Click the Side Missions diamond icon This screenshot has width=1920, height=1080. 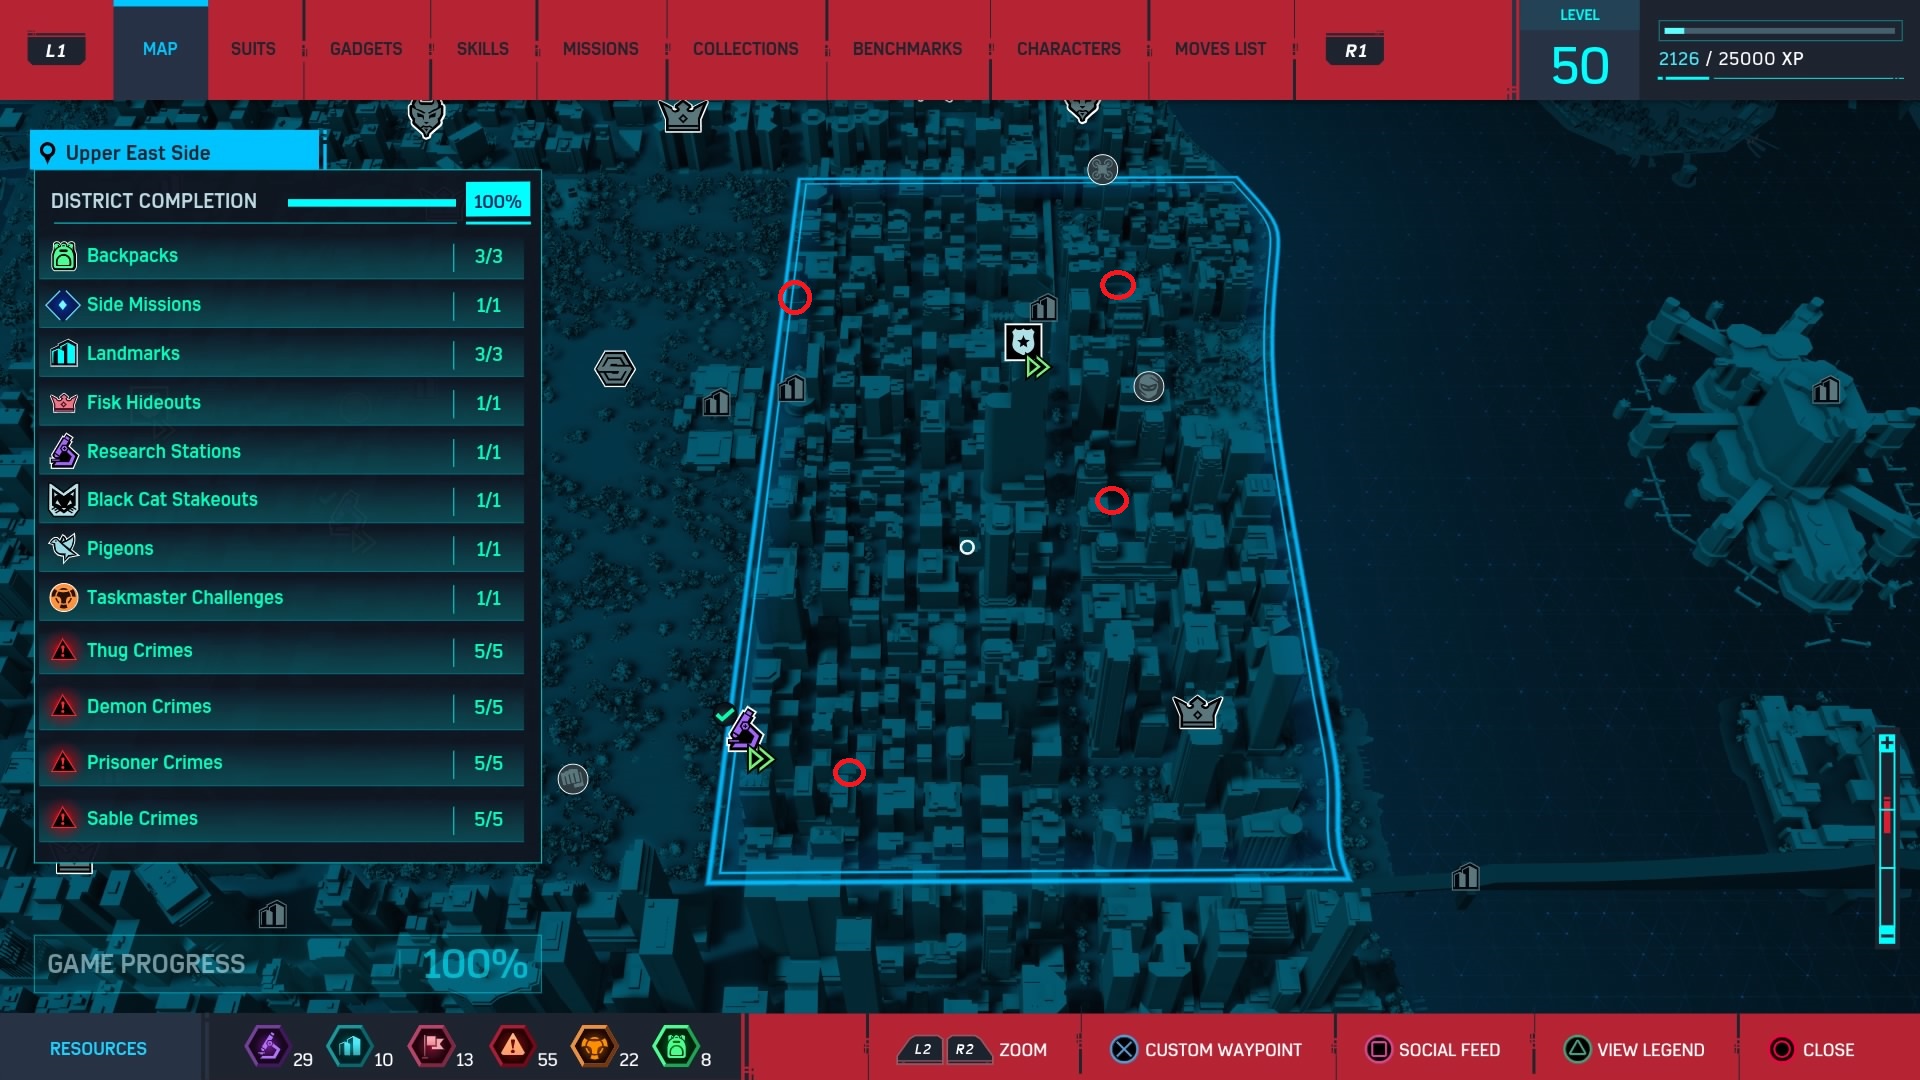coord(63,305)
